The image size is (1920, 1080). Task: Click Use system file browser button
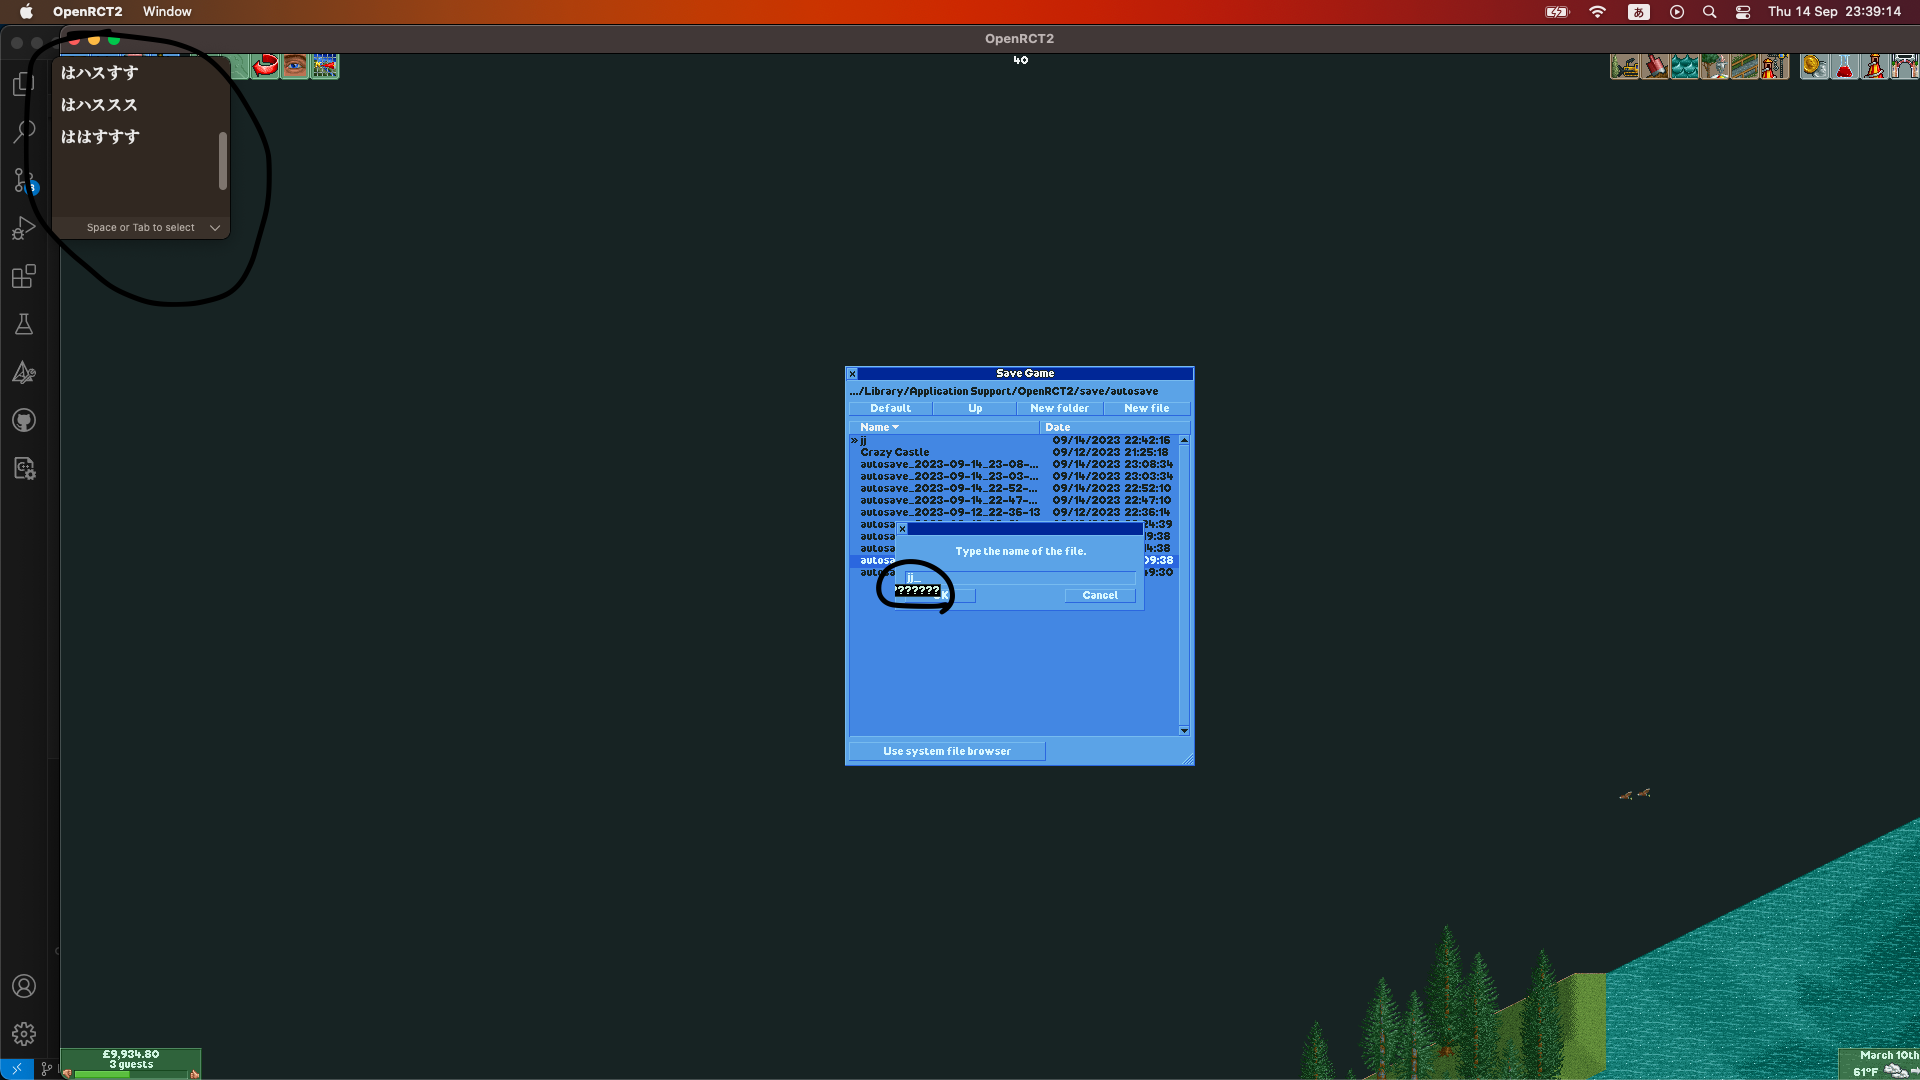coord(947,751)
